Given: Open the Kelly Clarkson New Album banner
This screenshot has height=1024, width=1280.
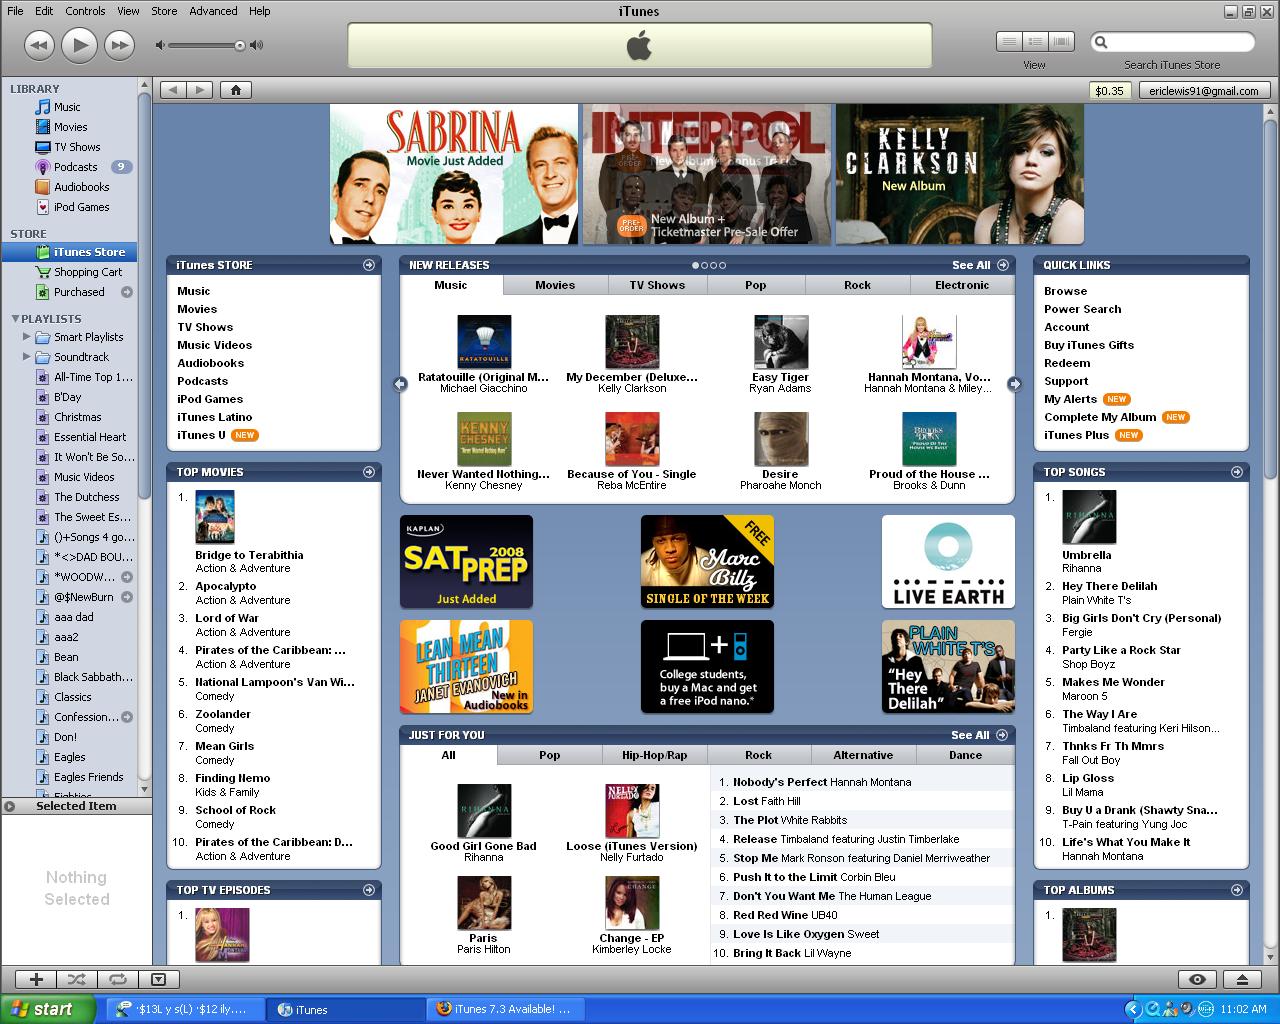Looking at the screenshot, I should tap(959, 174).
